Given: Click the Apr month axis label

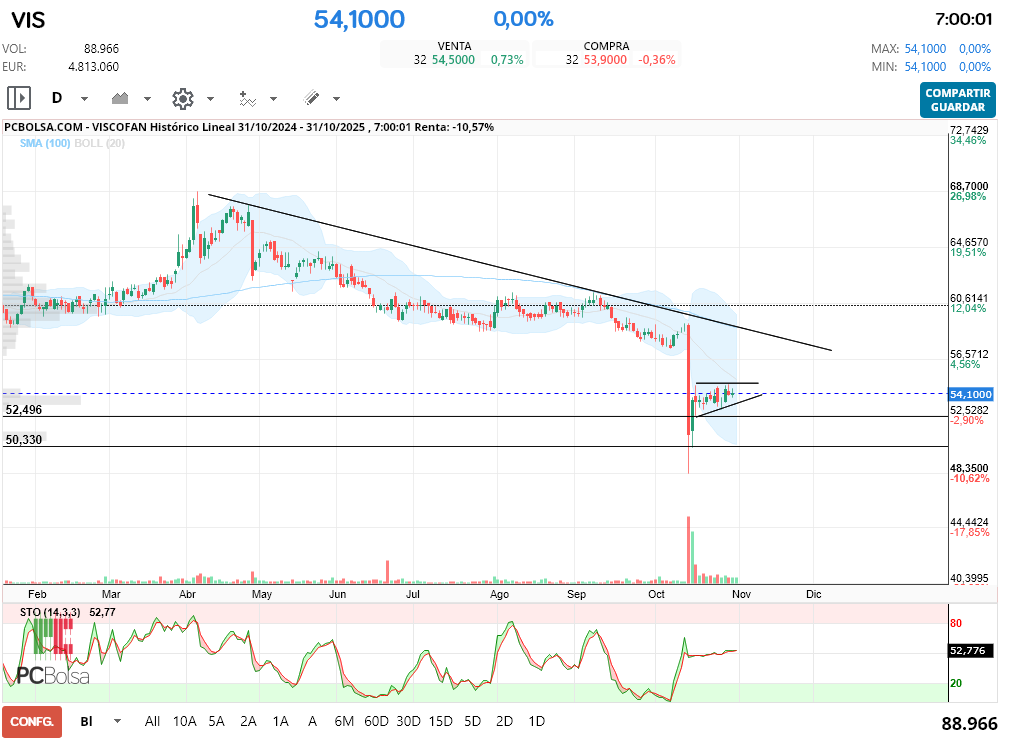Looking at the screenshot, I should 187,594.
